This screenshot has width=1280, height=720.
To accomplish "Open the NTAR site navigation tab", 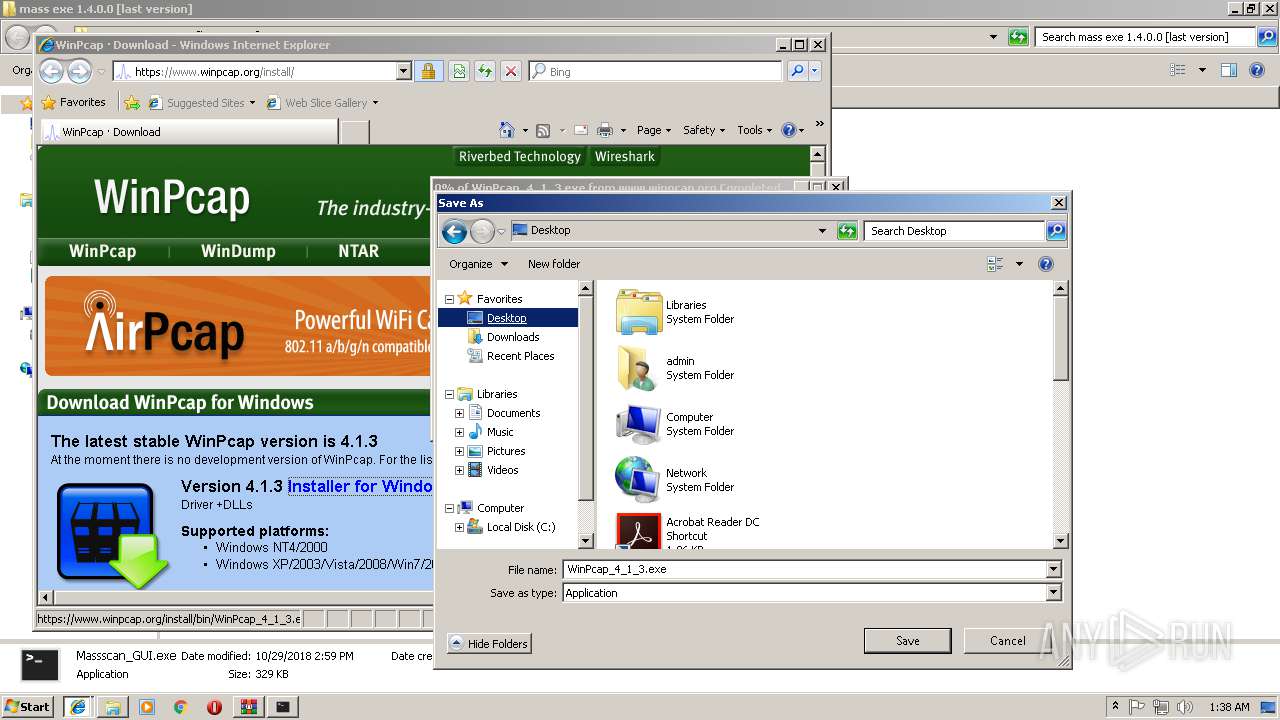I will (x=358, y=251).
